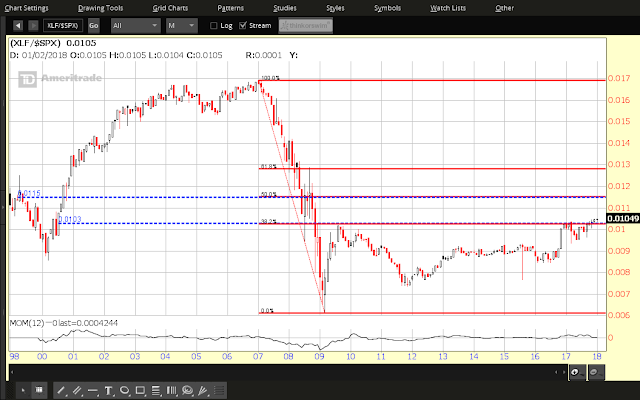Open the M period dropdown
The height and width of the screenshot is (400, 640).
(182, 26)
